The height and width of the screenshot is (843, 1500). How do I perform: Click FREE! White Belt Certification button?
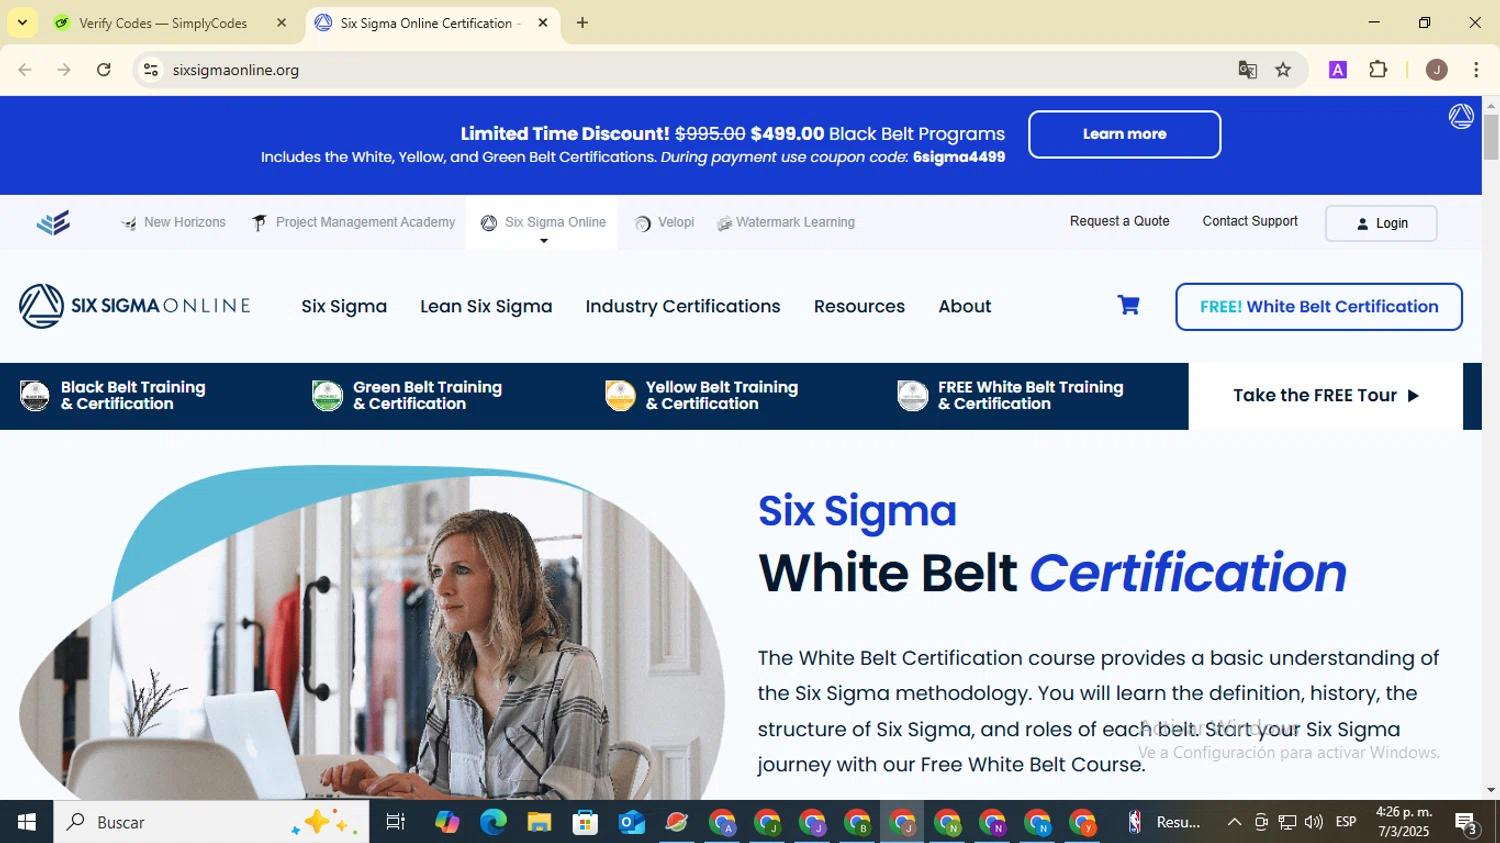point(1318,307)
